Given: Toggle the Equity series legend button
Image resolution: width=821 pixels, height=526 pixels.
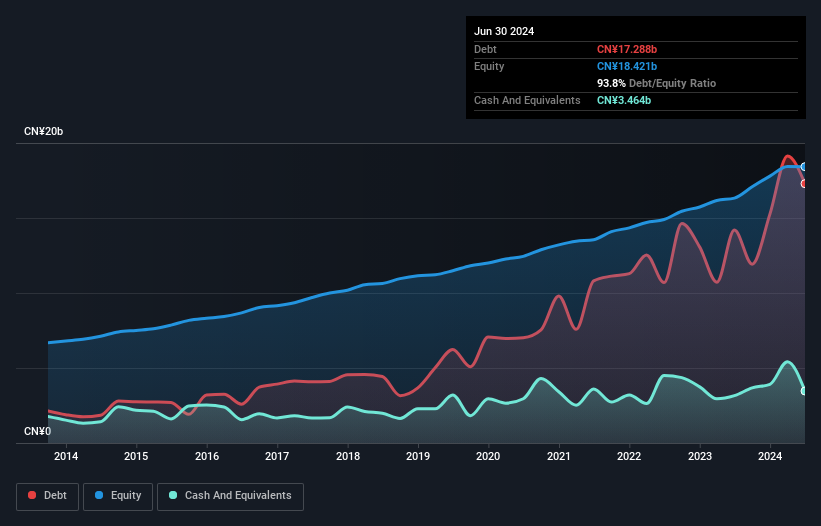Looking at the screenshot, I should point(118,496).
